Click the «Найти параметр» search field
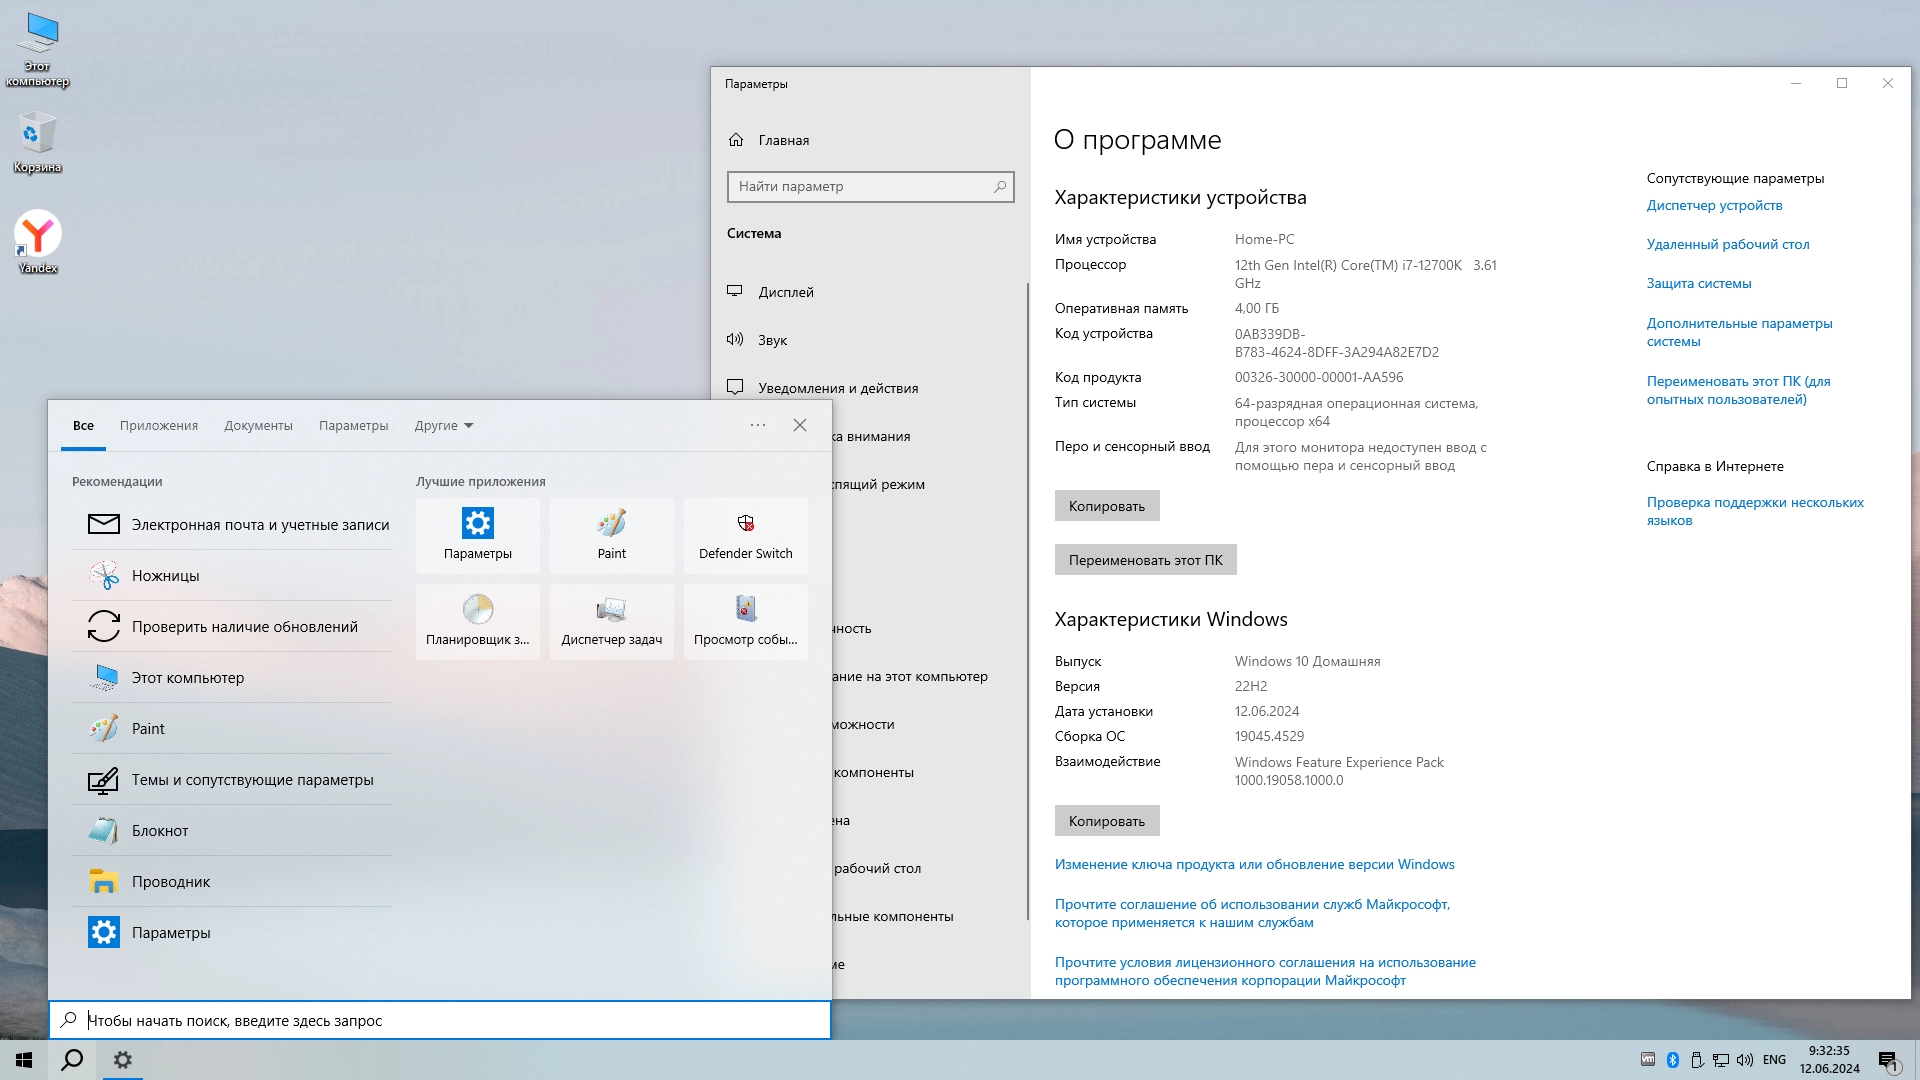The image size is (1920, 1080). (870, 186)
